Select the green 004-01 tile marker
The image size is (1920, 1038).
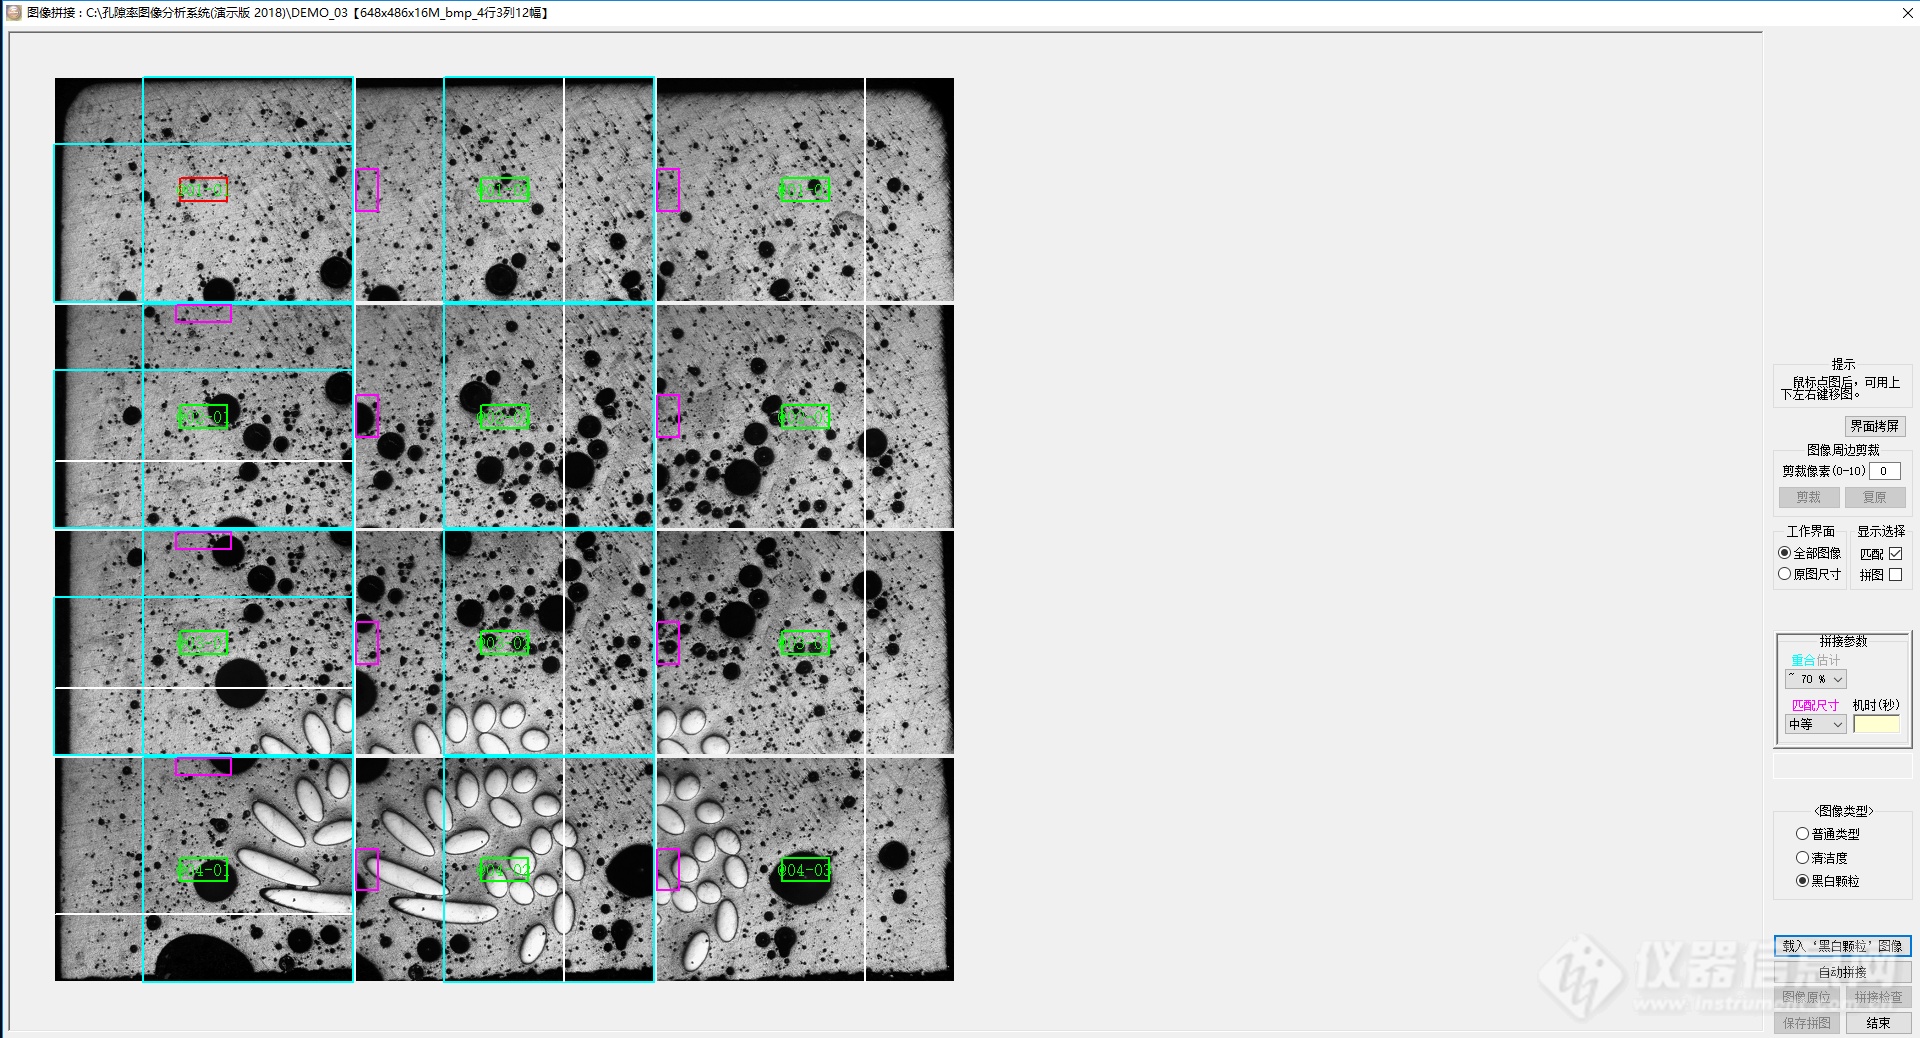pos(203,870)
